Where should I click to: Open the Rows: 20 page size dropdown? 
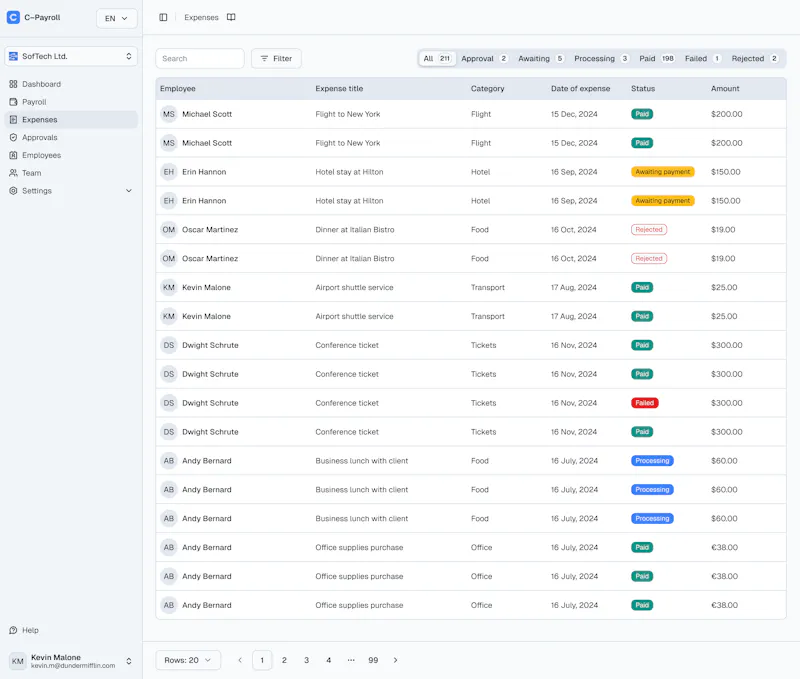[x=188, y=660]
